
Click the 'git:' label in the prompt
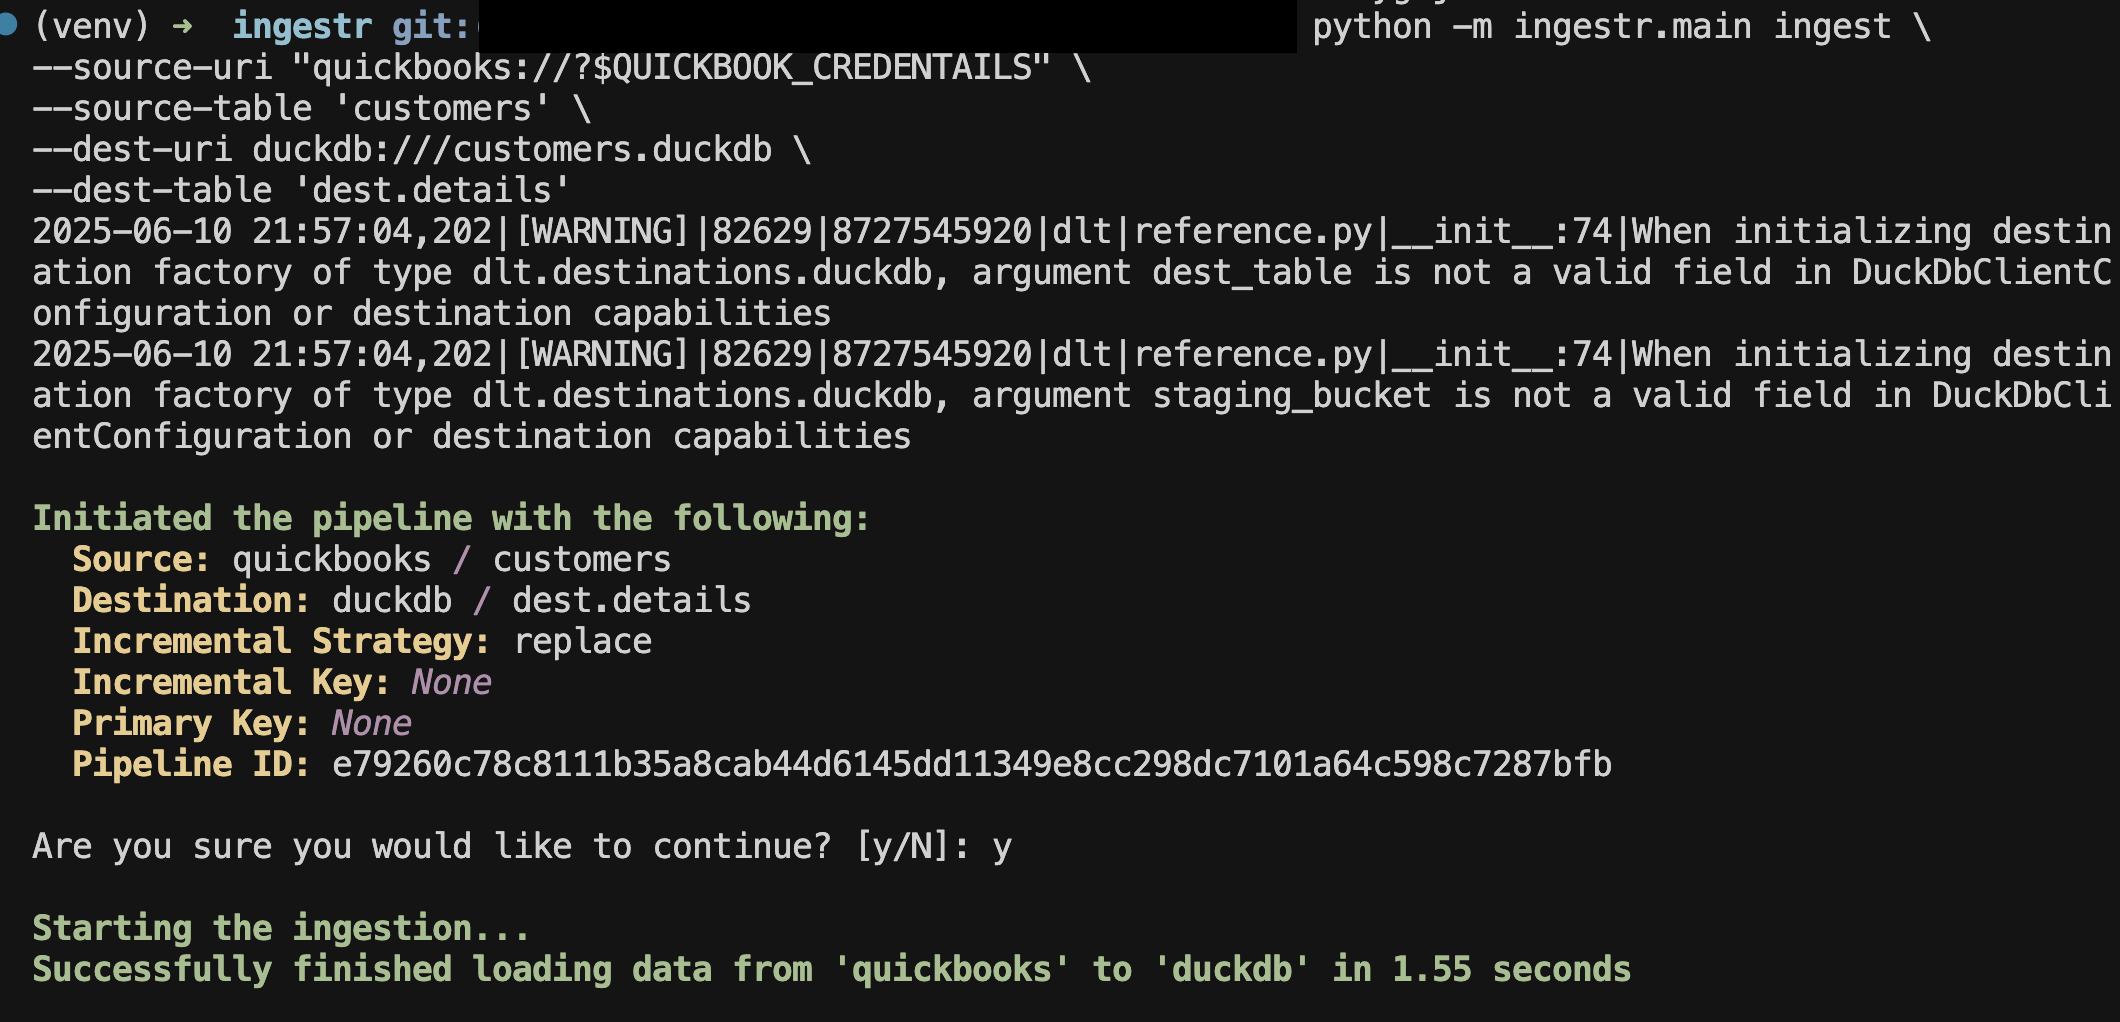click(431, 27)
